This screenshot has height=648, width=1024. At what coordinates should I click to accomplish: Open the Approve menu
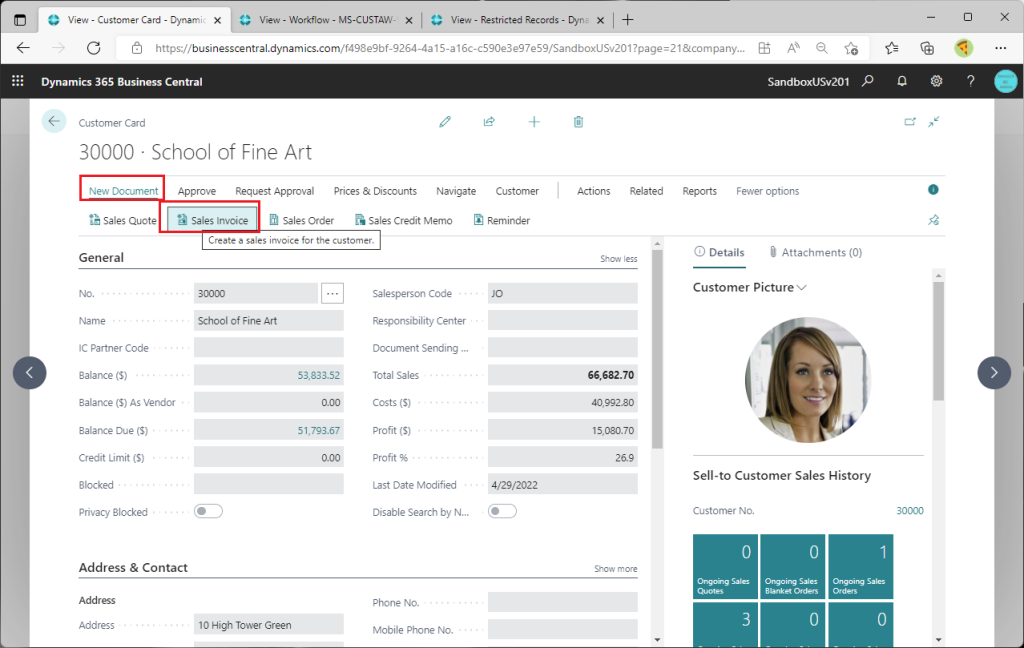[x=197, y=191]
